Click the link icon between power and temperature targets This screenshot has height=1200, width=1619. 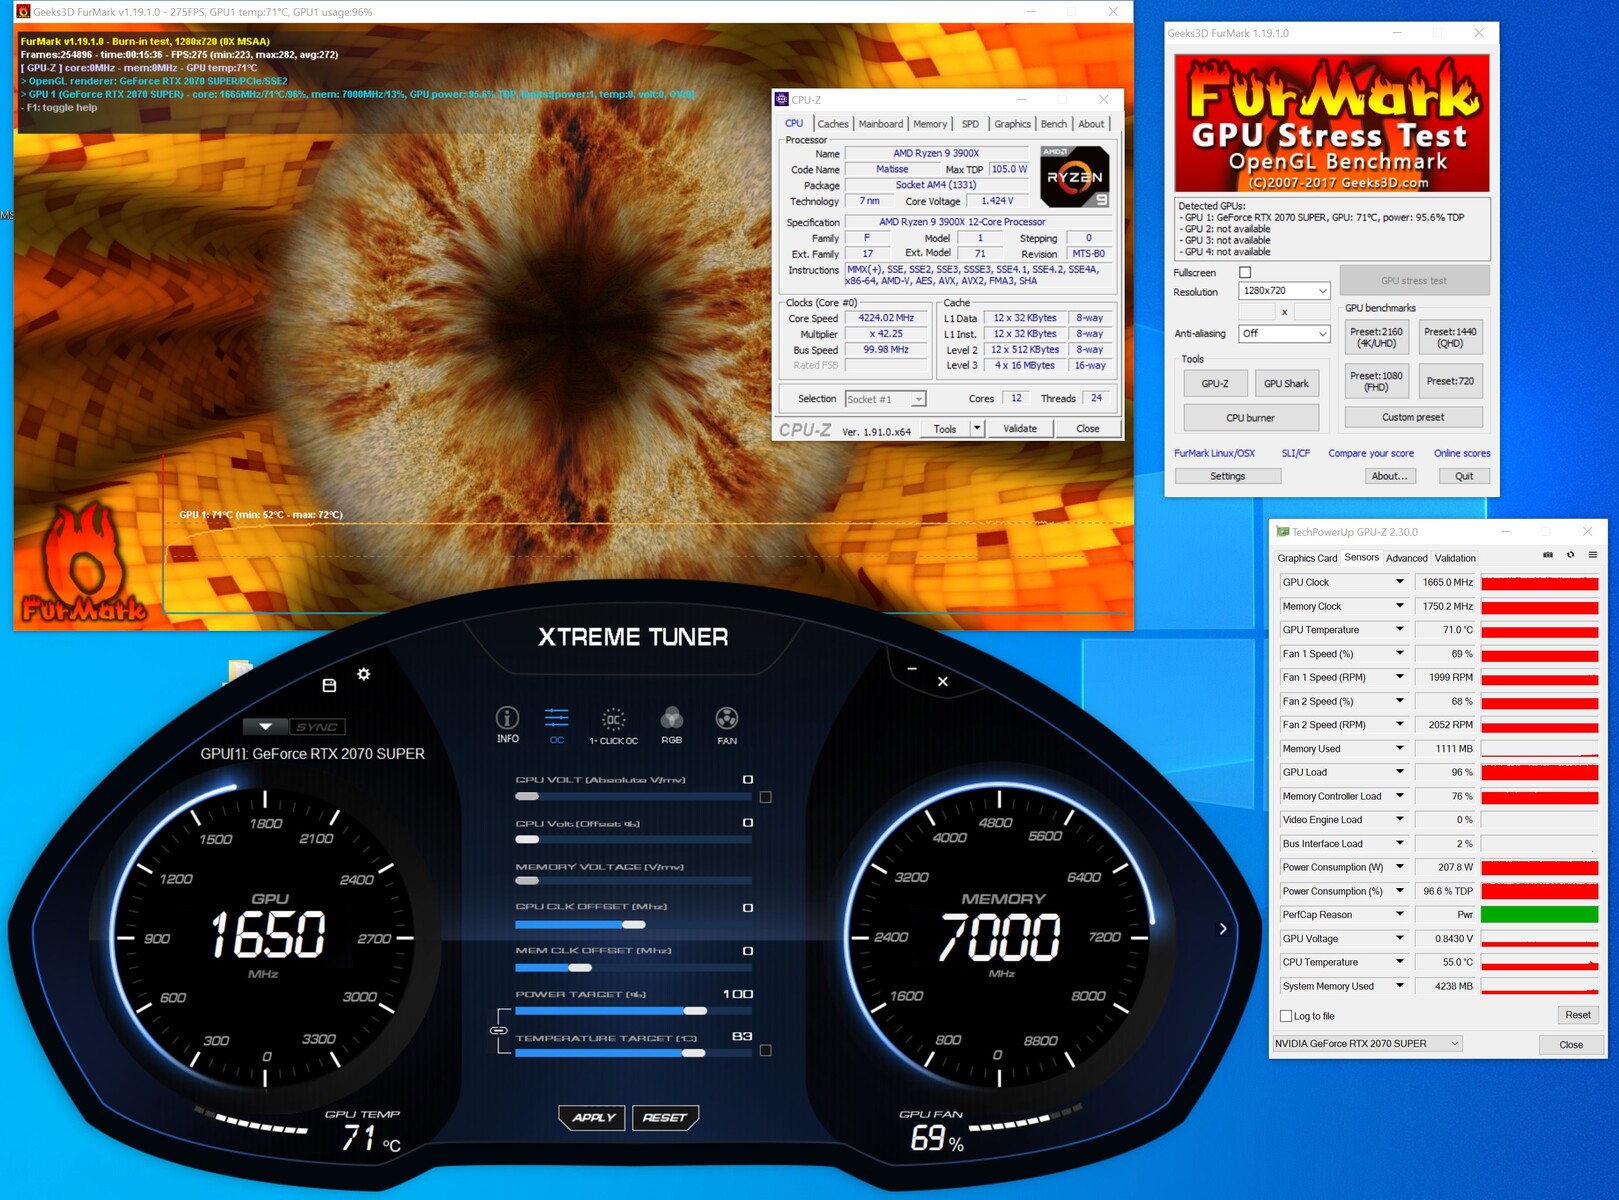[x=498, y=1030]
